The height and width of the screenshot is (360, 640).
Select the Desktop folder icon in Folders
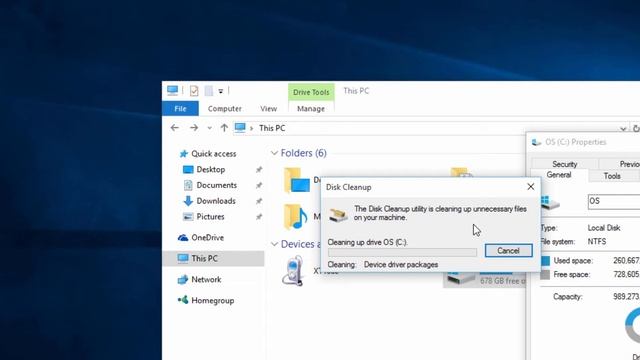(x=297, y=180)
